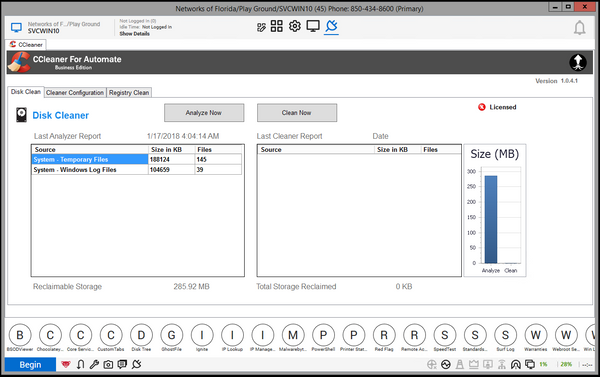Click the Analyze bar in Size chart
The height and width of the screenshot is (377, 600).
click(491, 219)
